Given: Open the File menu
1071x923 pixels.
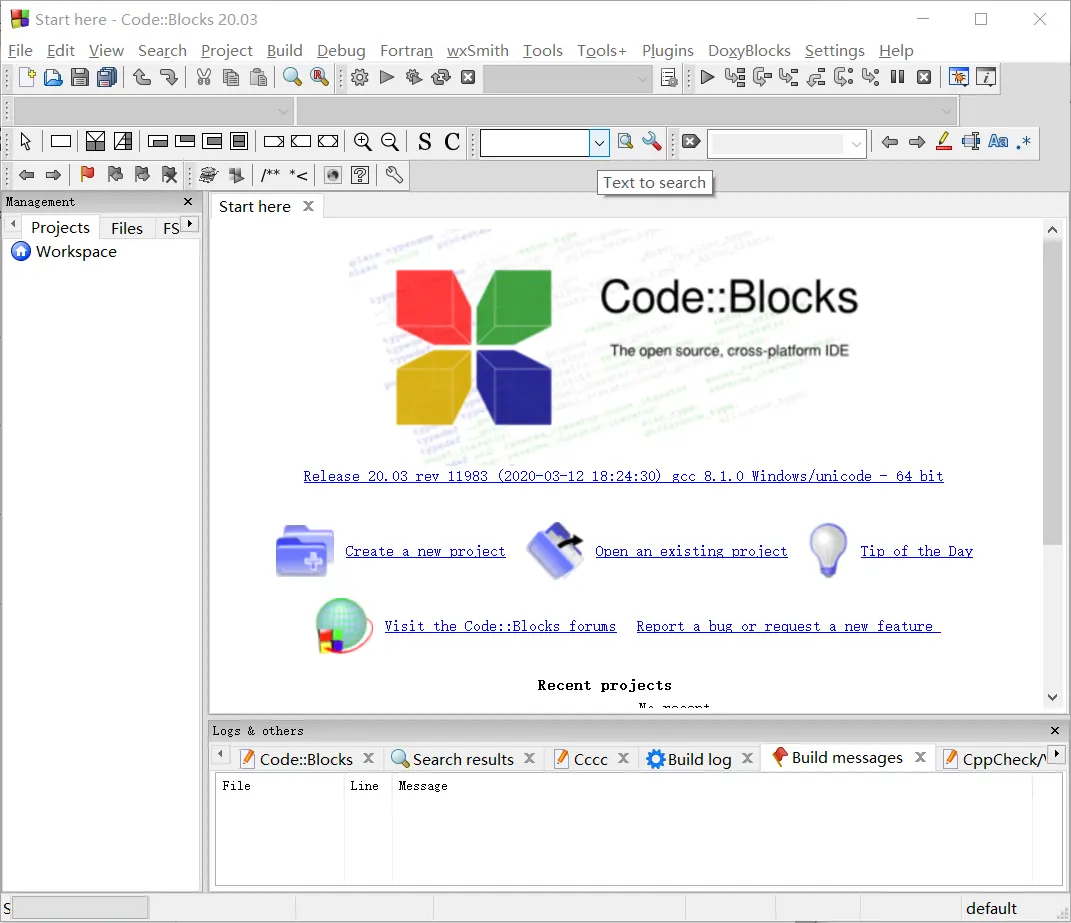Looking at the screenshot, I should [20, 51].
